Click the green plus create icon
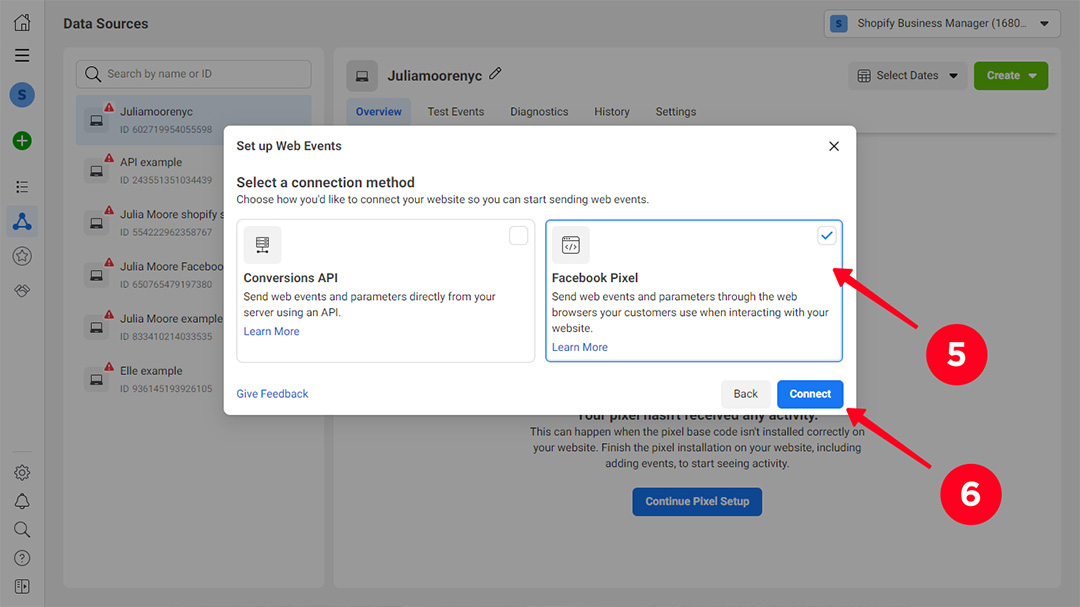 click(x=22, y=141)
